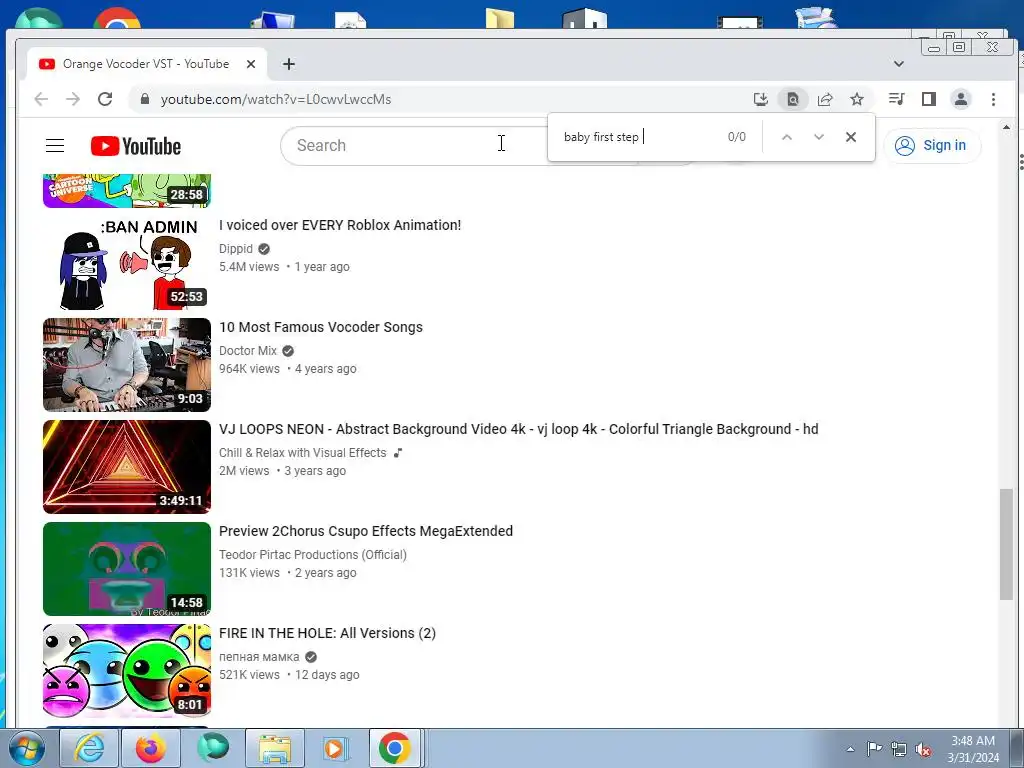Open 'Preview 2Chorus Csupo Effects MegaExtended' title
1024x768 pixels.
tap(366, 531)
